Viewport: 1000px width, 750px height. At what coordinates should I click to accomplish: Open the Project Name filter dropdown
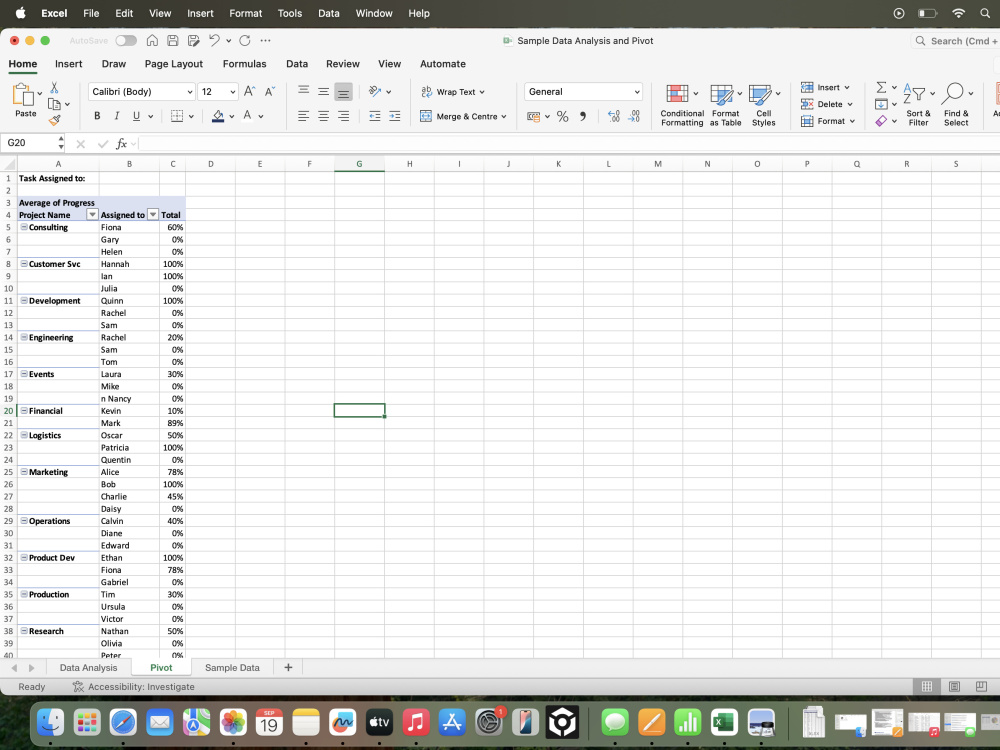click(x=92, y=214)
